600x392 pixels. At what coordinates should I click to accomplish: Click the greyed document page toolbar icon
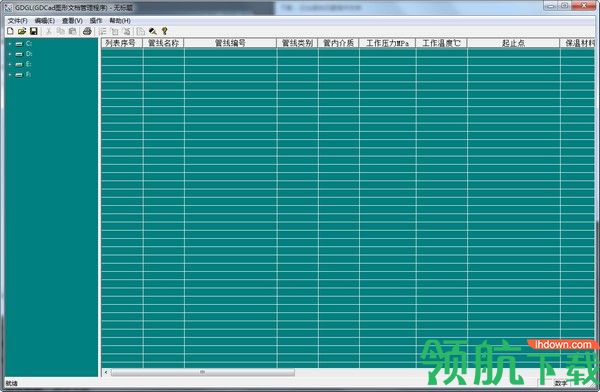click(x=141, y=31)
